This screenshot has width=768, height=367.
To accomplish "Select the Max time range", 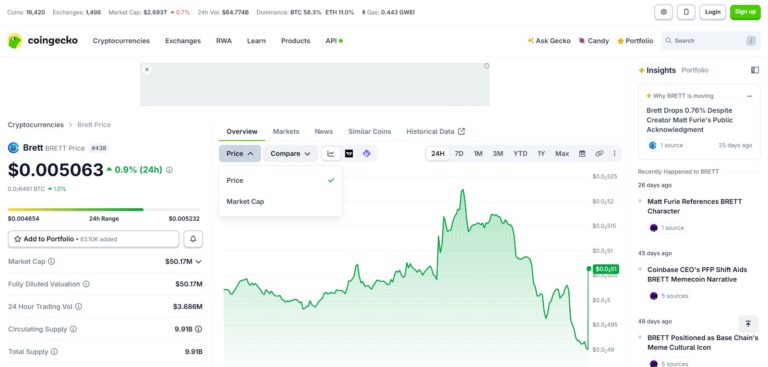I will coord(562,153).
